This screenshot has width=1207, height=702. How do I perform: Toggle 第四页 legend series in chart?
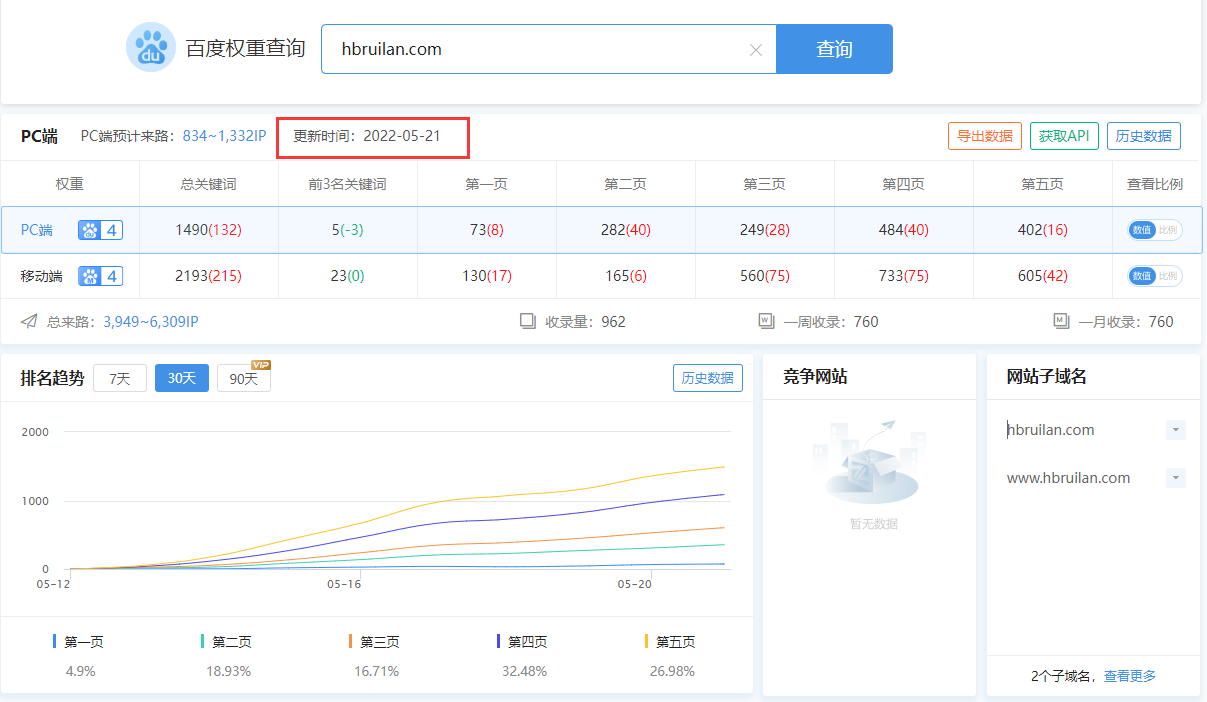522,642
